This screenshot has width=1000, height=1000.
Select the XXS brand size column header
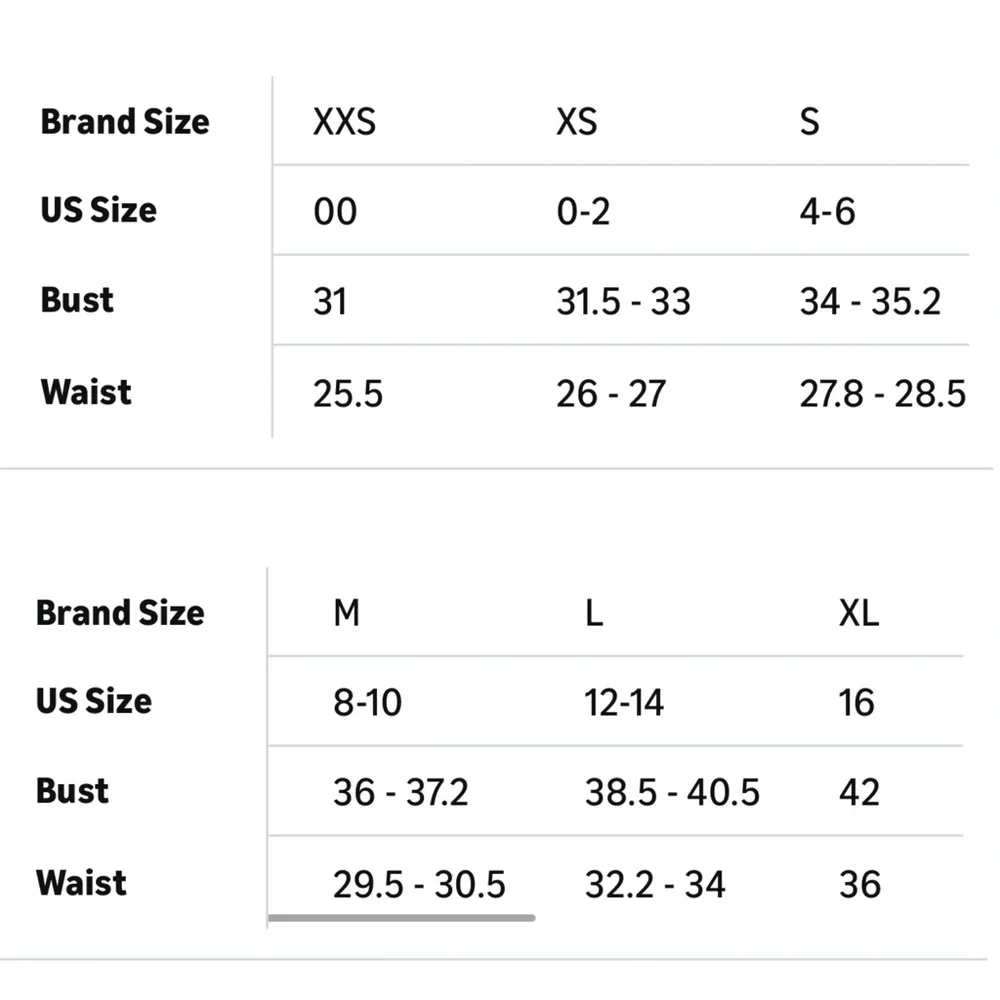344,122
